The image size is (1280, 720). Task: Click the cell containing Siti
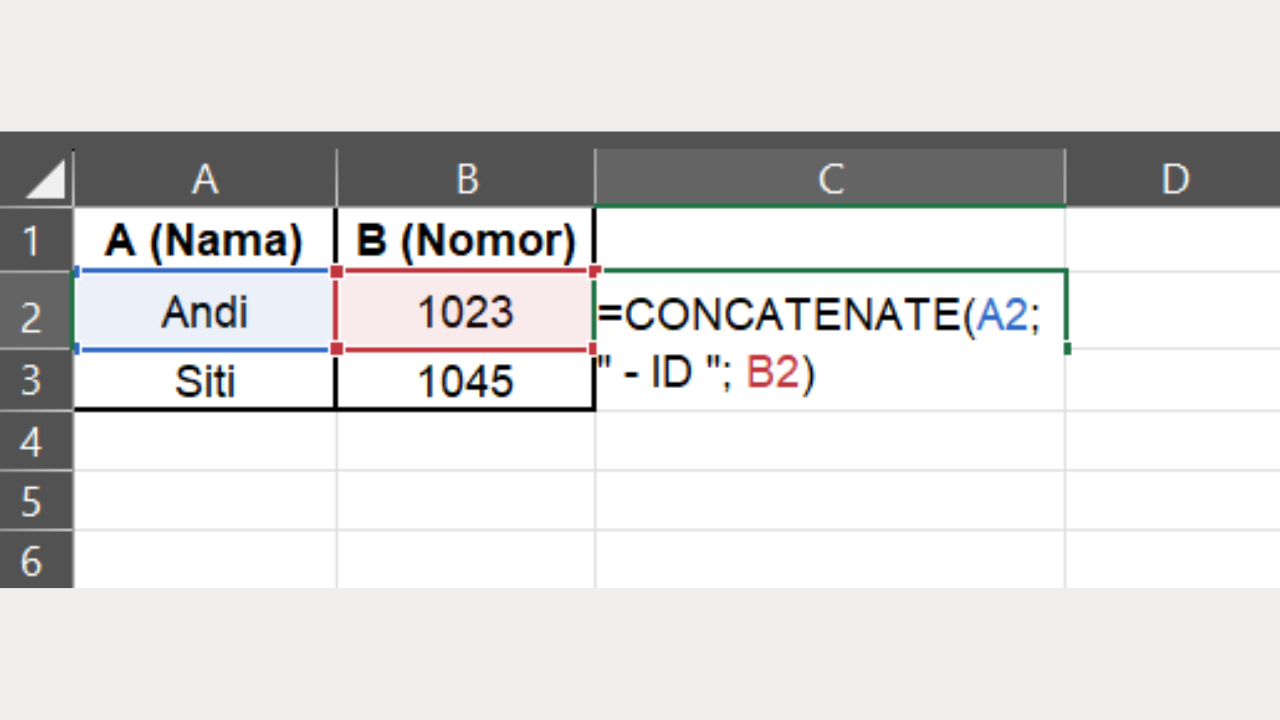(204, 380)
